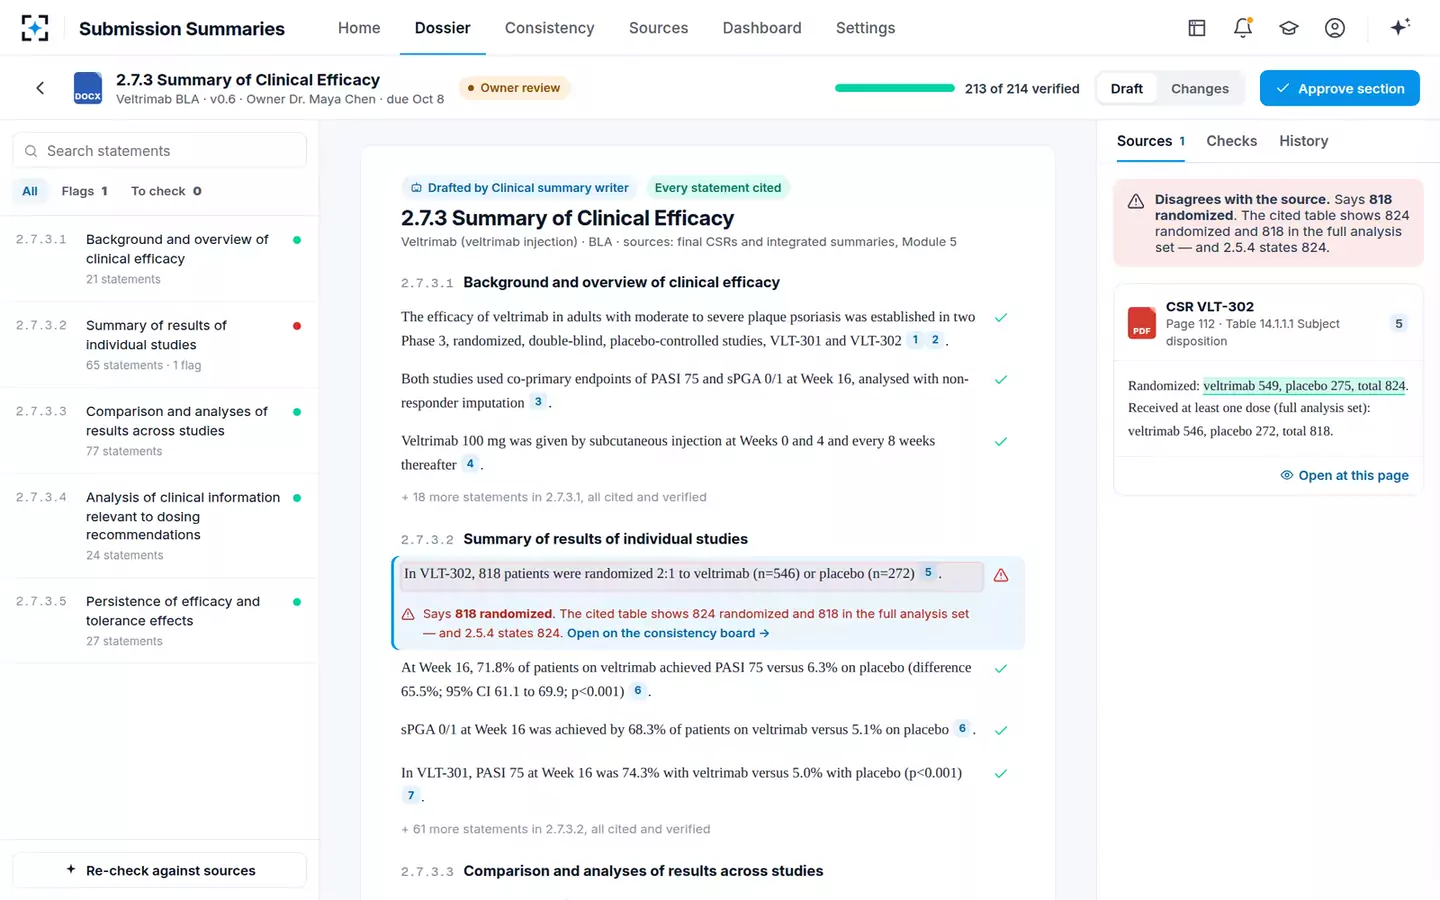
Task: Click the Approve section button
Action: 1340,88
